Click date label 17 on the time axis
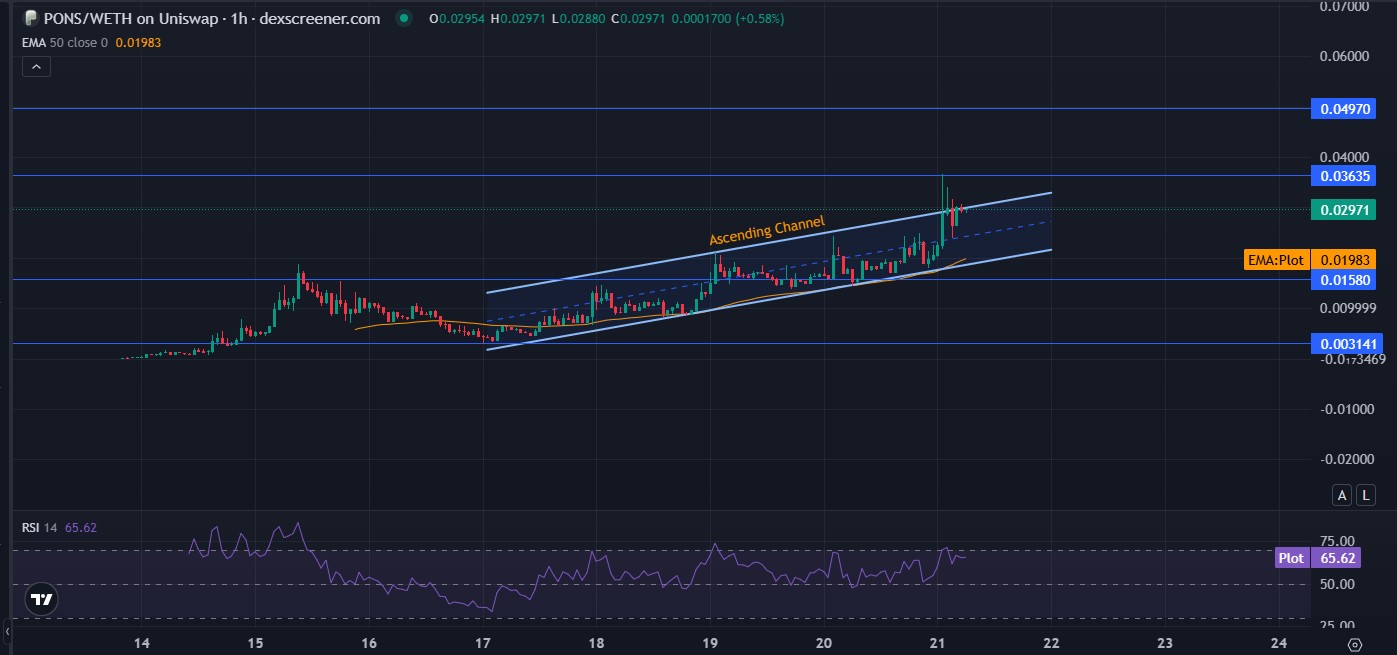This screenshot has width=1397, height=655. click(482, 642)
